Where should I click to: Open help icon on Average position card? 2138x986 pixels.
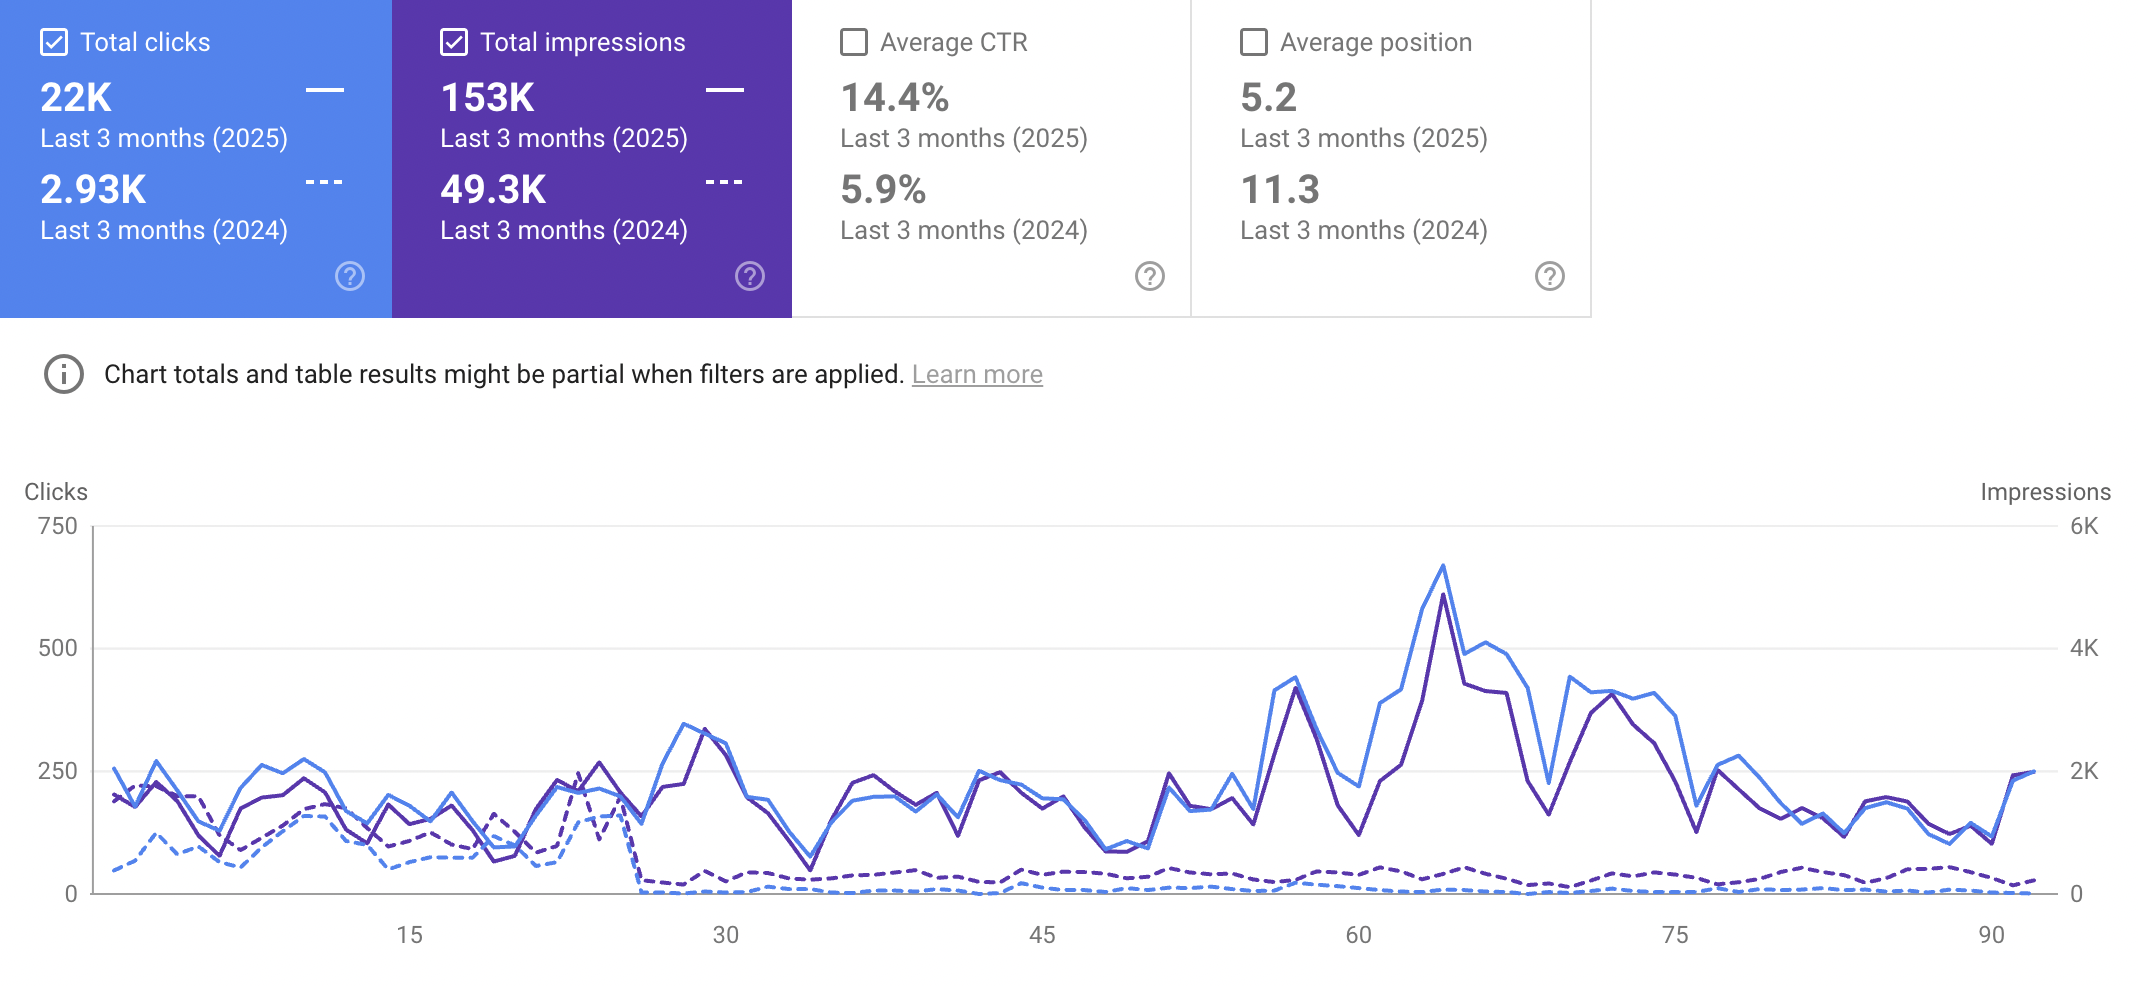point(1550,276)
